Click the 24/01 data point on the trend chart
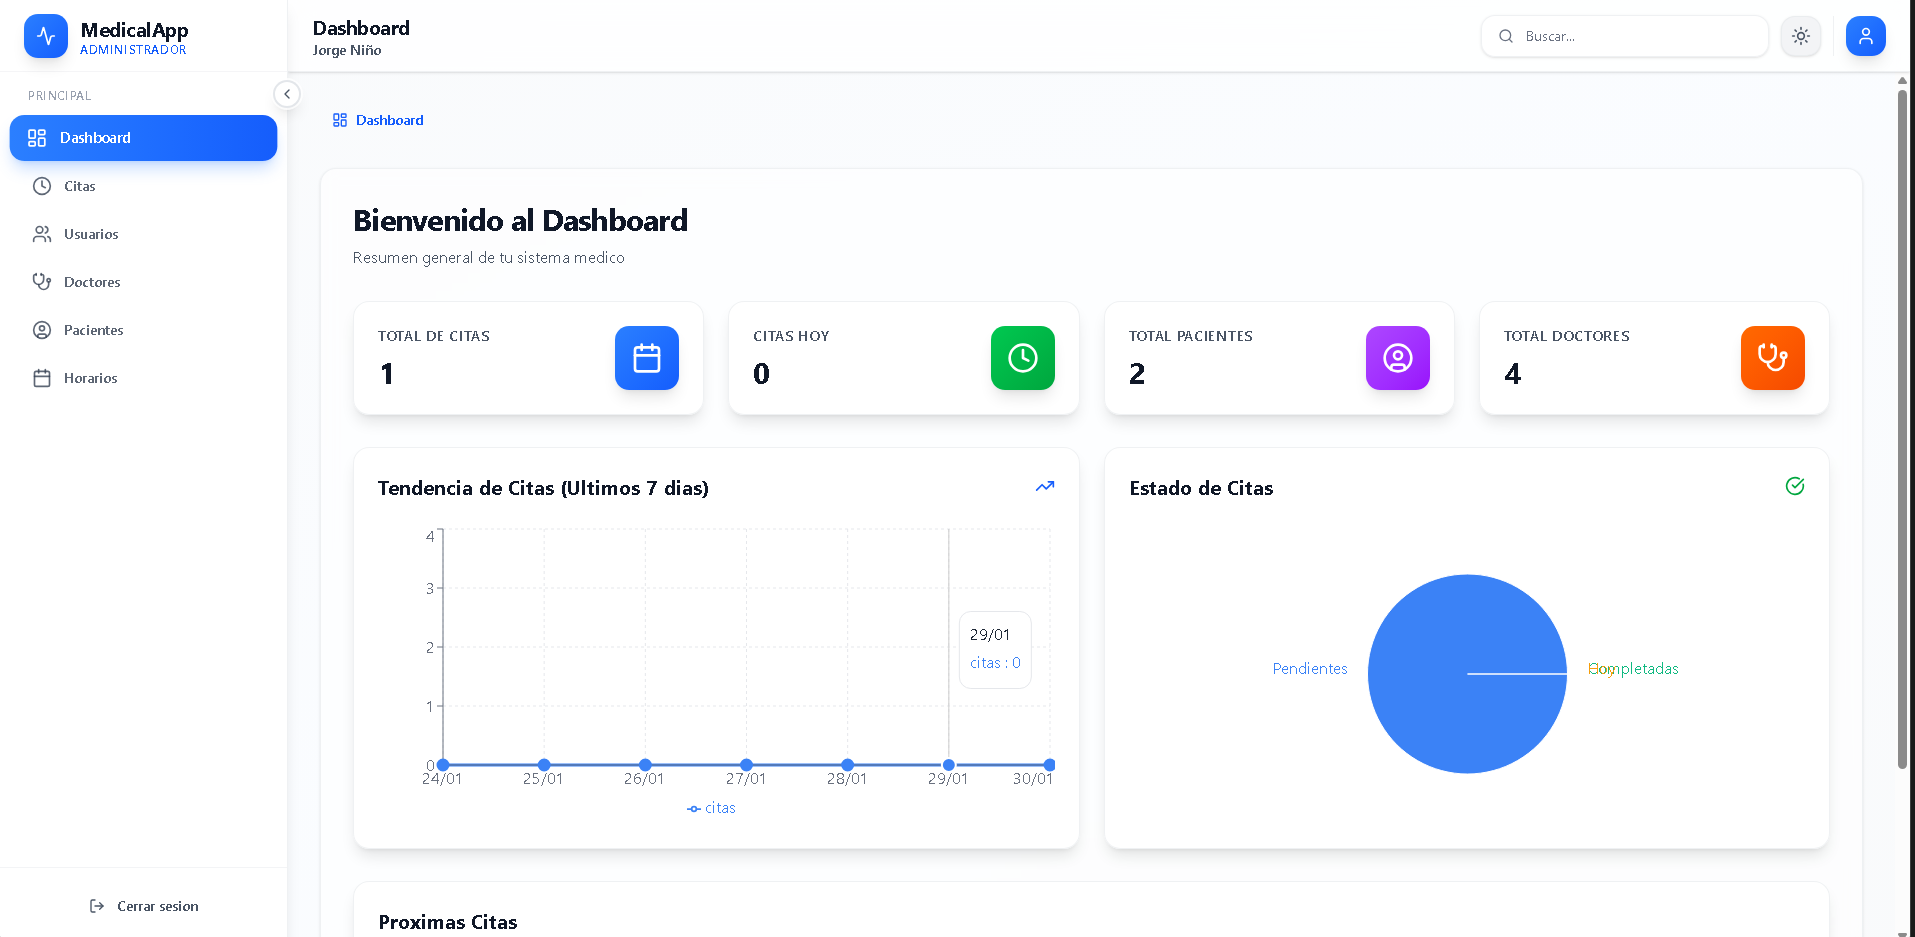This screenshot has height=937, width=1915. [x=443, y=765]
